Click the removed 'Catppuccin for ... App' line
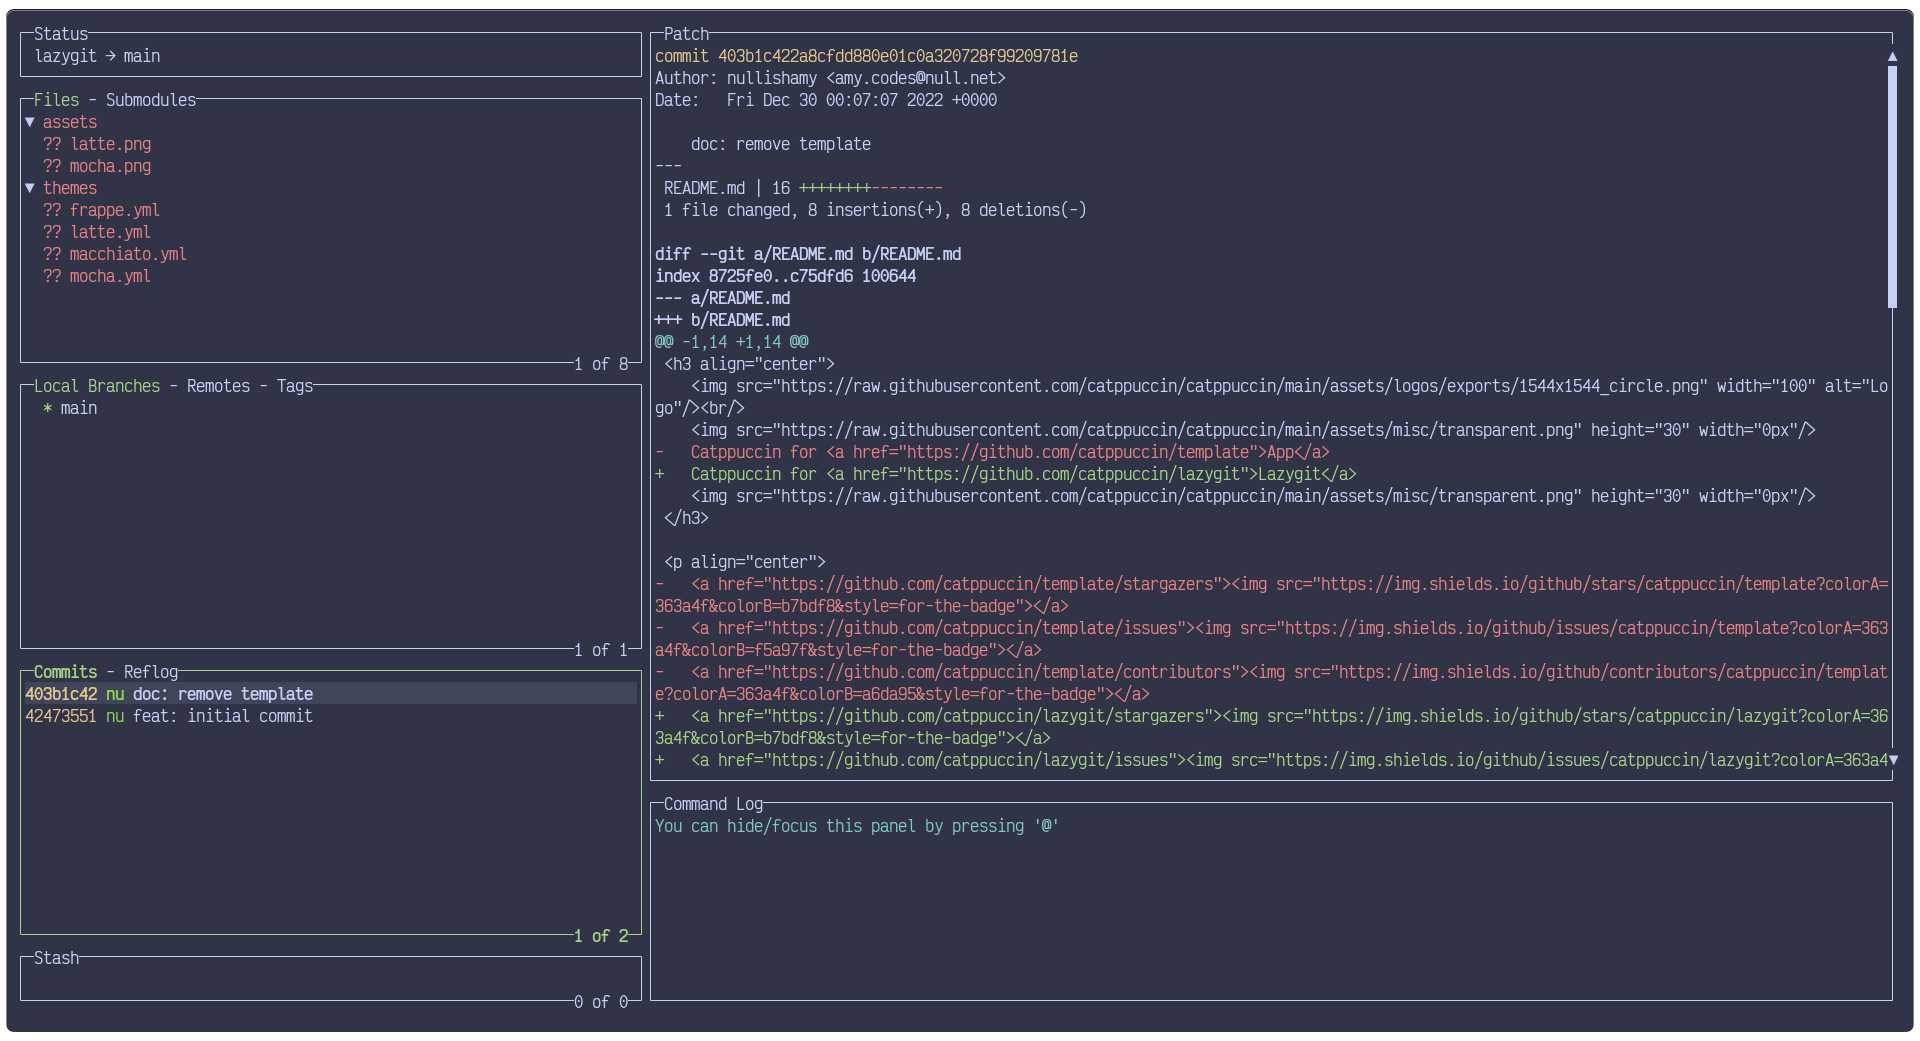This screenshot has width=1920, height=1041. (x=992, y=452)
